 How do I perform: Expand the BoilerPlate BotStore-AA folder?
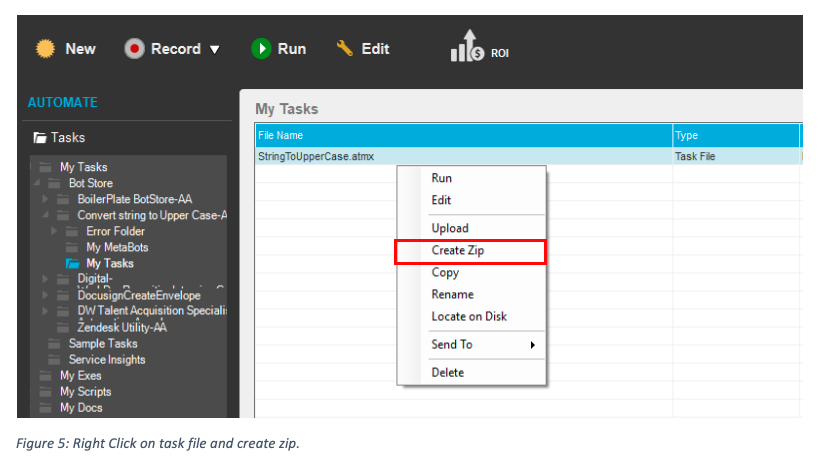(46, 200)
